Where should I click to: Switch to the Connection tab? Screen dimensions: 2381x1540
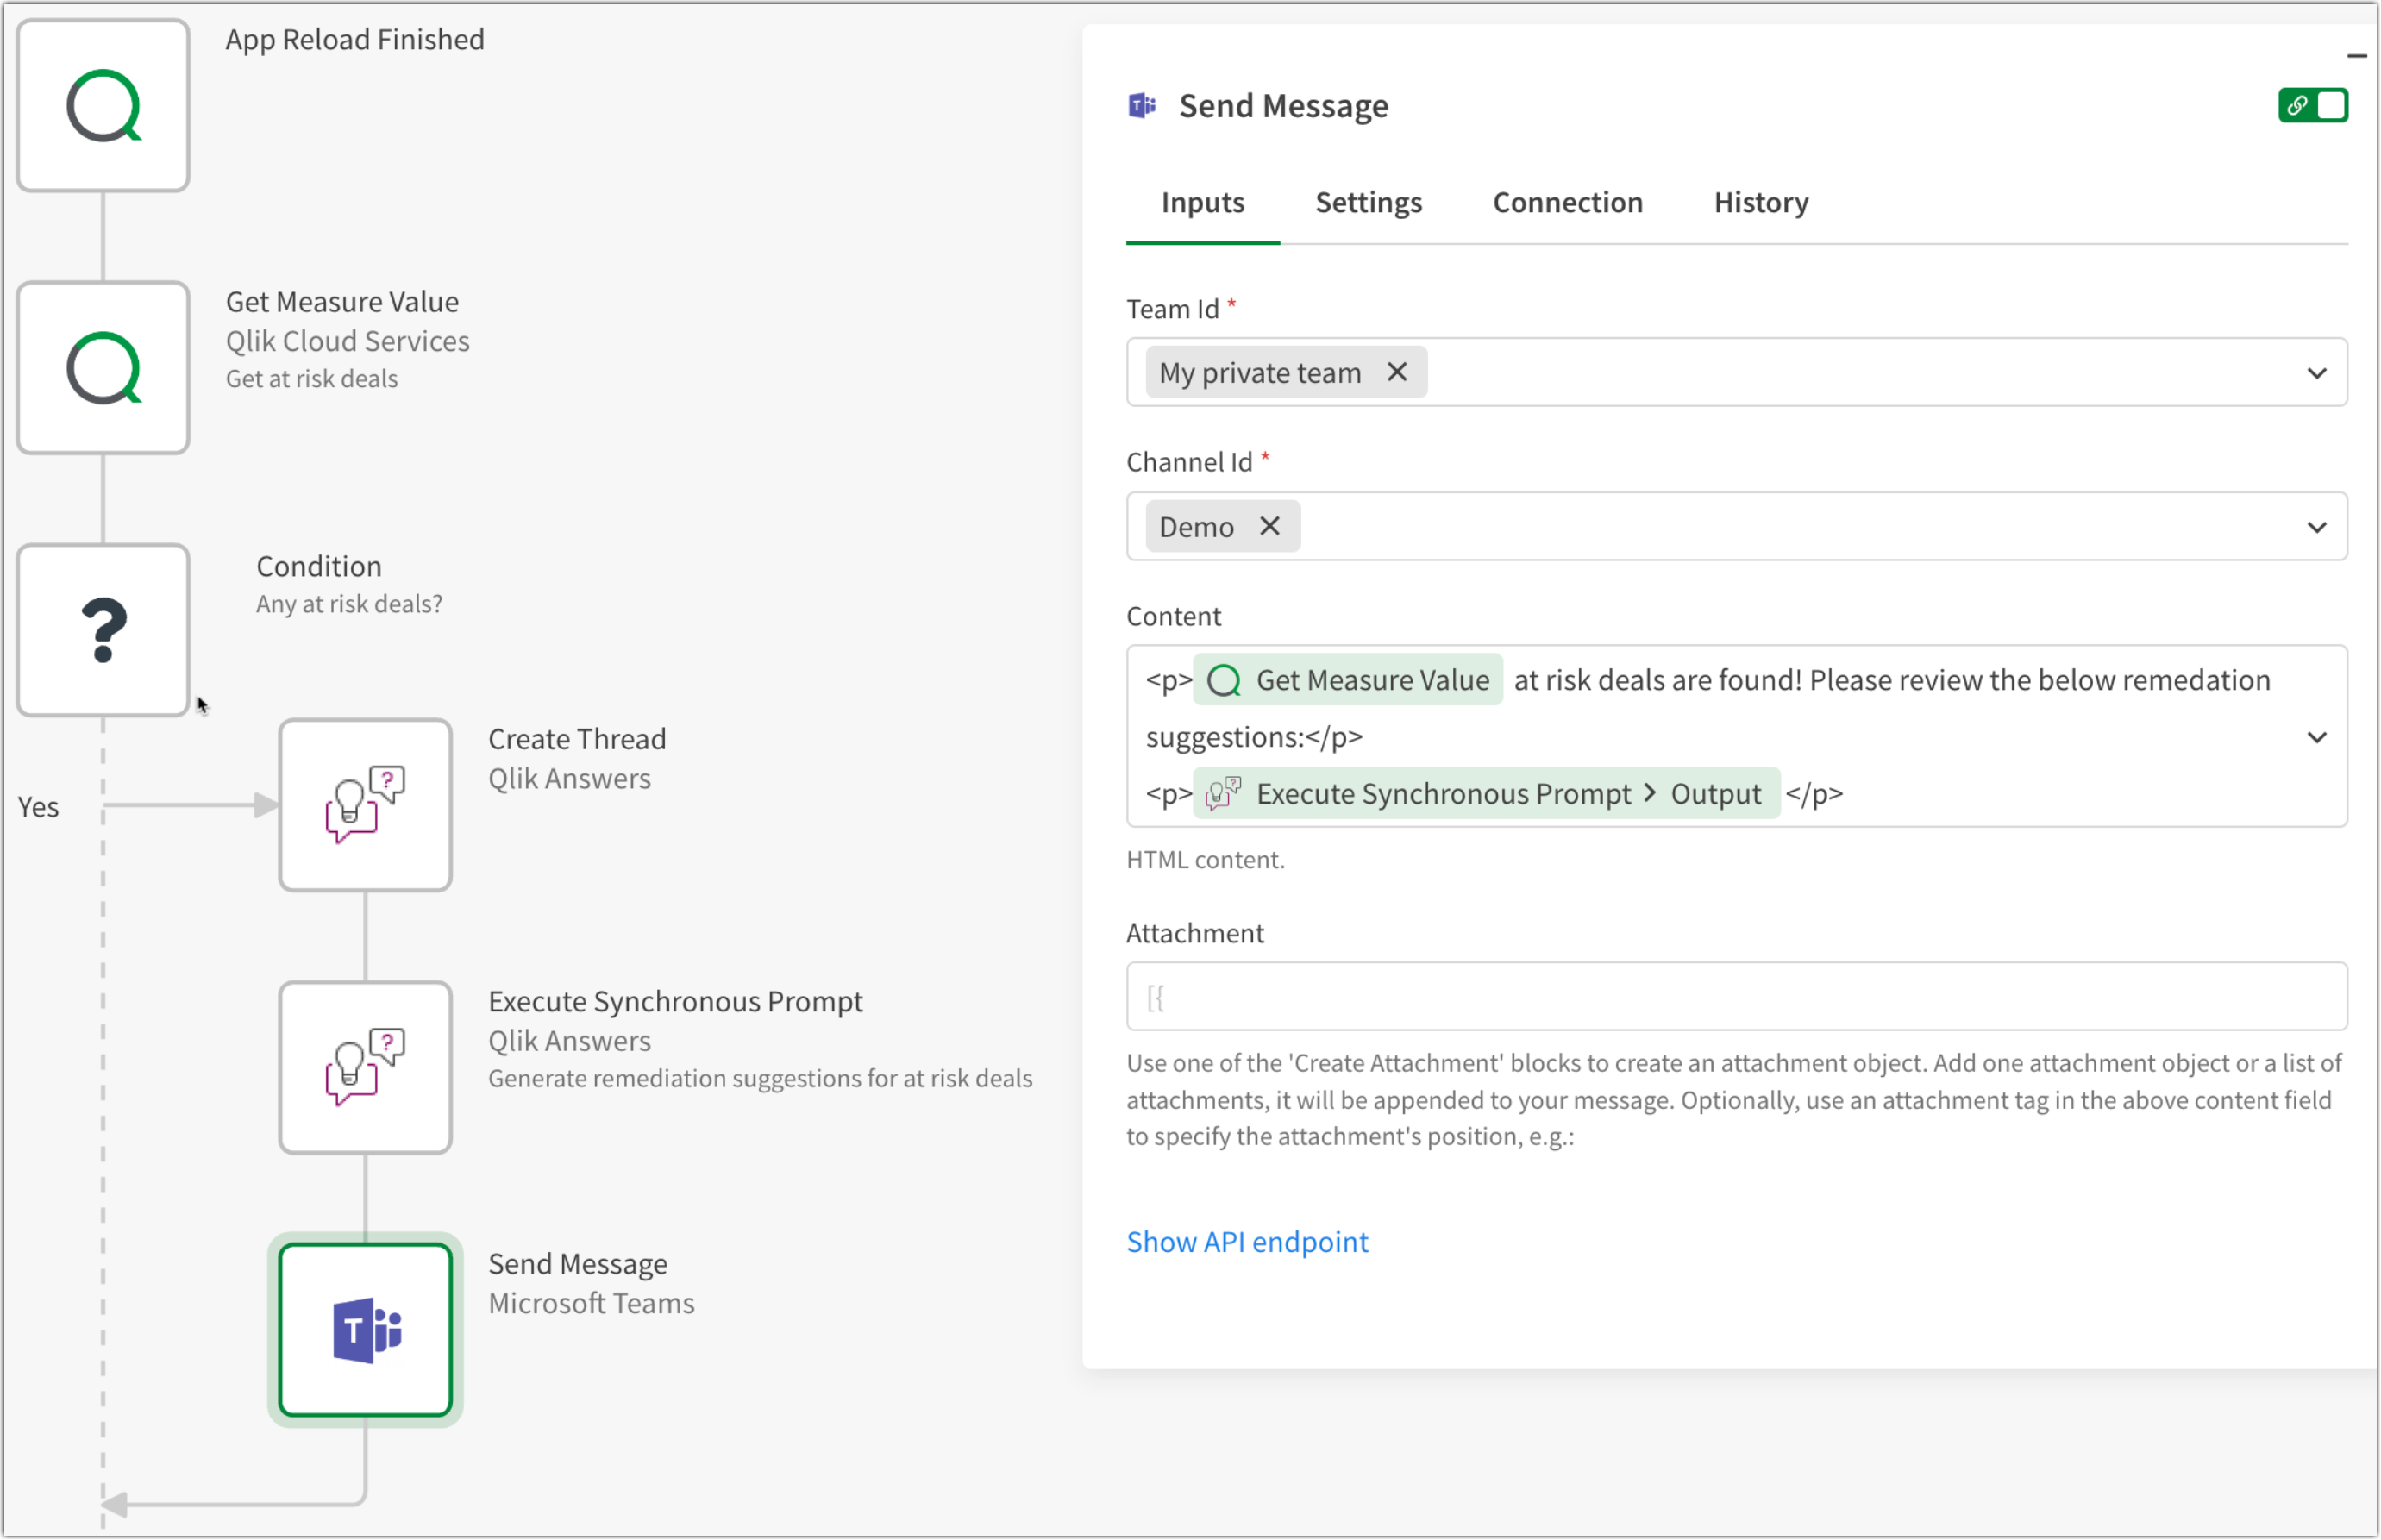click(1567, 202)
